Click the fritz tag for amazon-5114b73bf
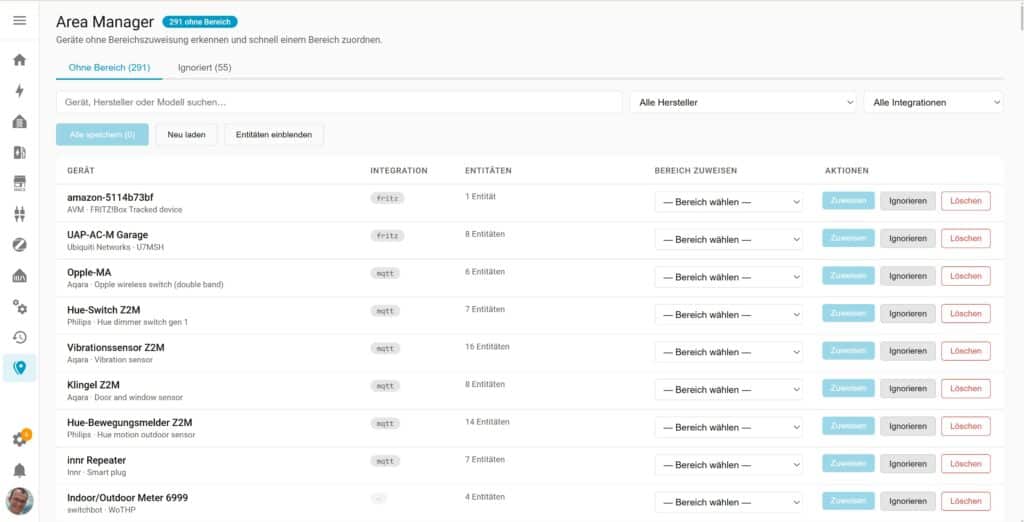Image resolution: width=1024 pixels, height=522 pixels. click(x=387, y=198)
